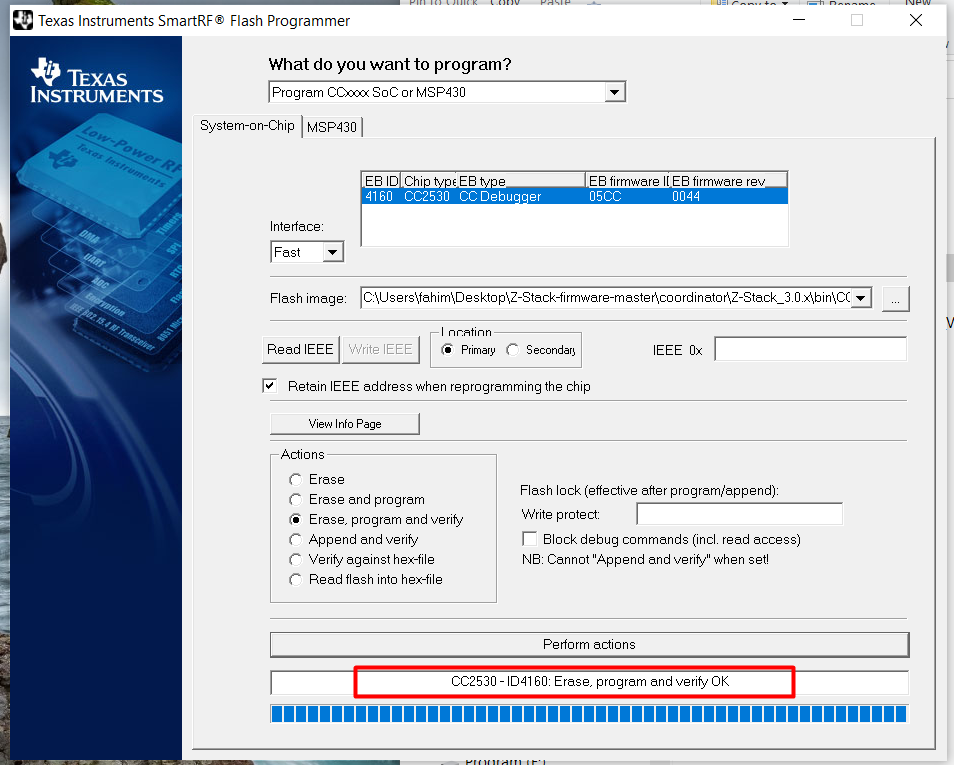Expand the Flash image history dropdown arrow

(x=861, y=298)
